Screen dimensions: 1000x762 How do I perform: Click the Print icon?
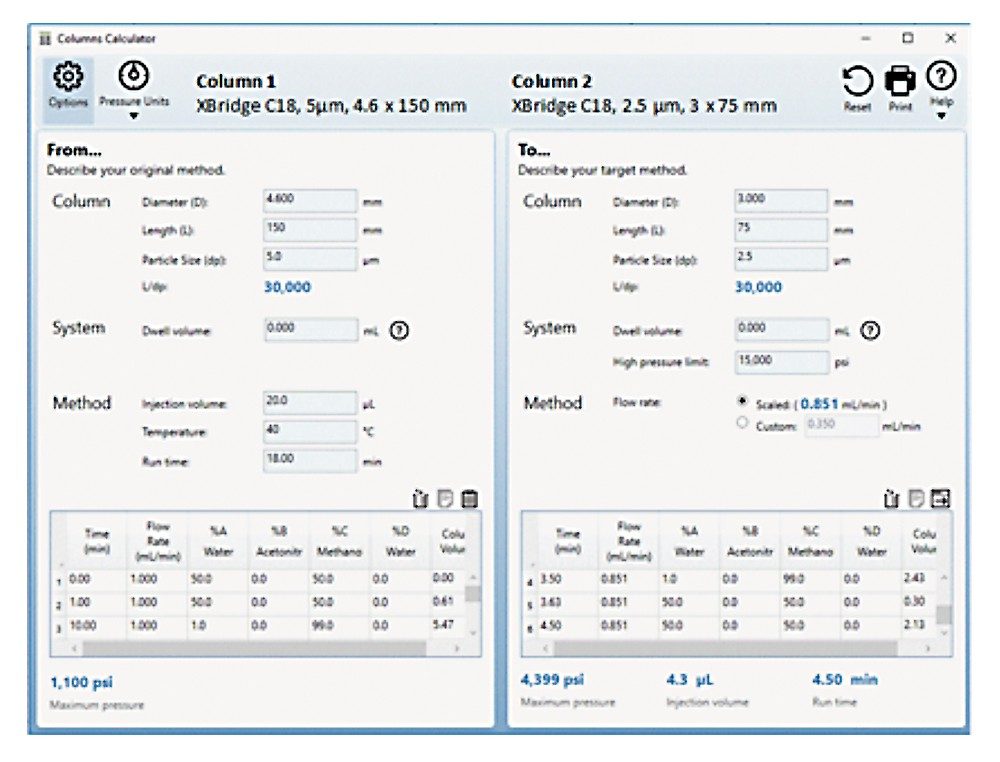(x=899, y=82)
